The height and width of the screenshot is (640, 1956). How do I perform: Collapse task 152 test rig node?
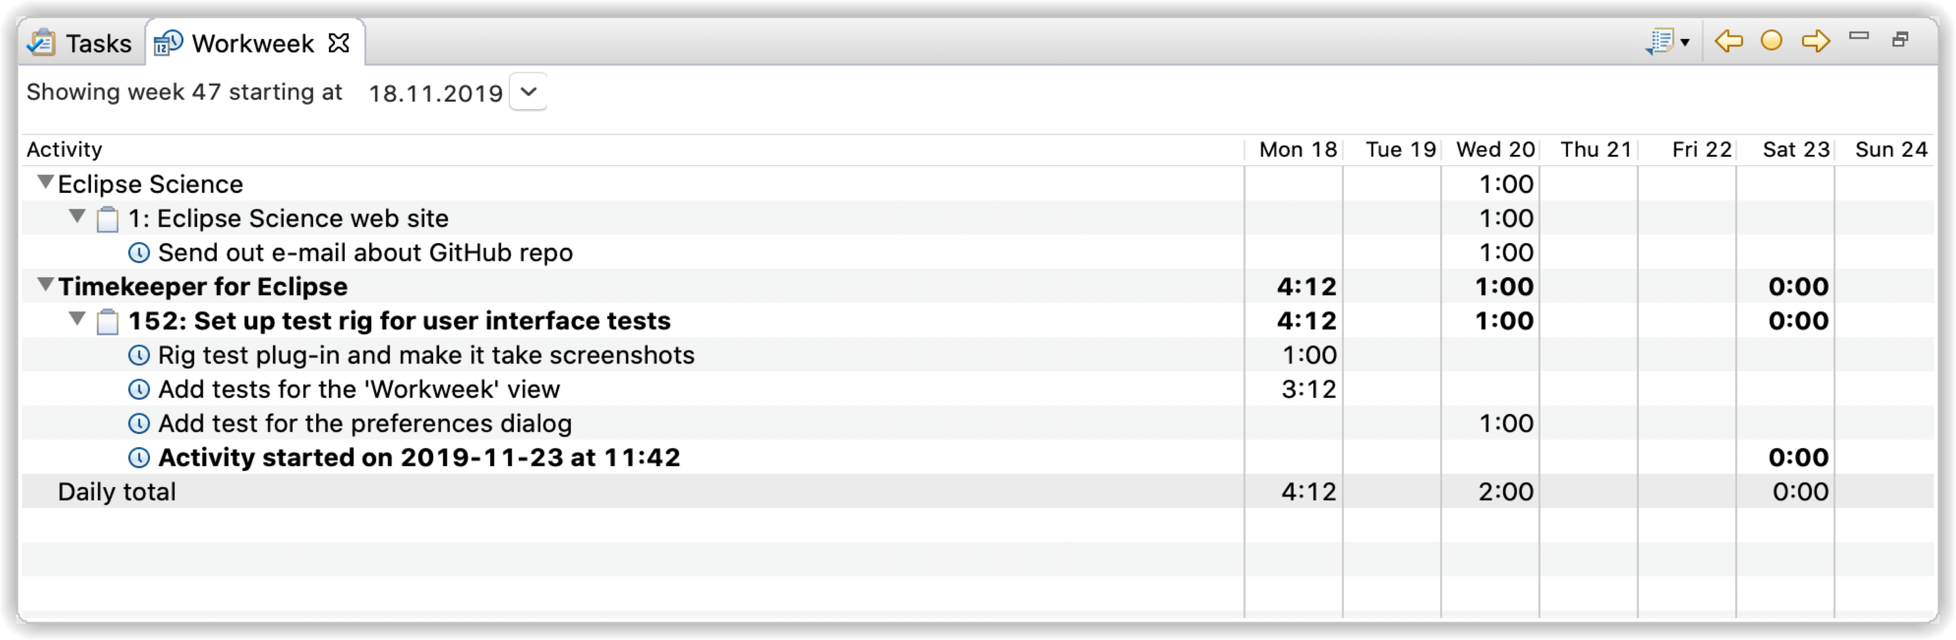[77, 320]
